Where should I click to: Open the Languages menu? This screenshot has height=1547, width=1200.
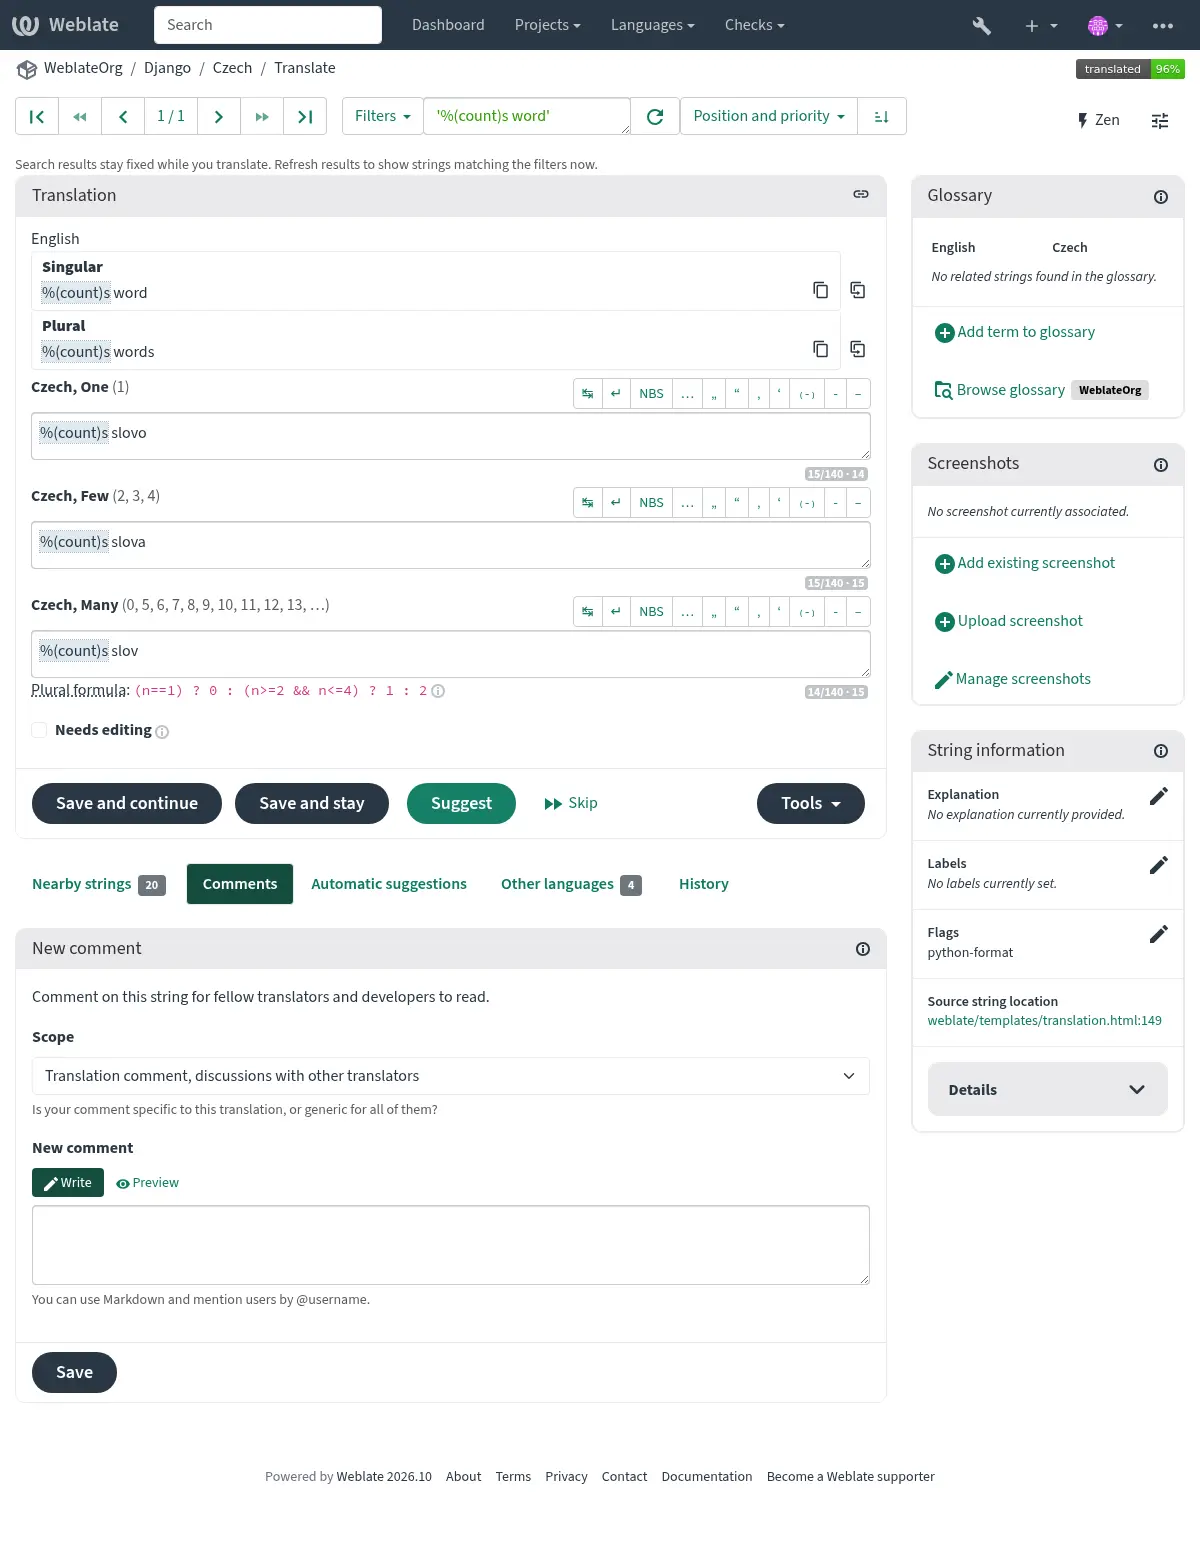(653, 25)
